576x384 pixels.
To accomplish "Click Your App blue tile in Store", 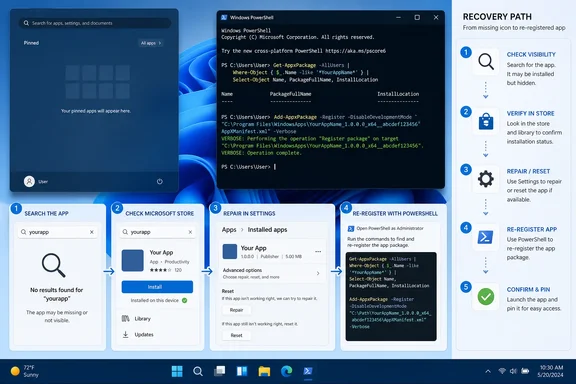I will tap(133, 261).
